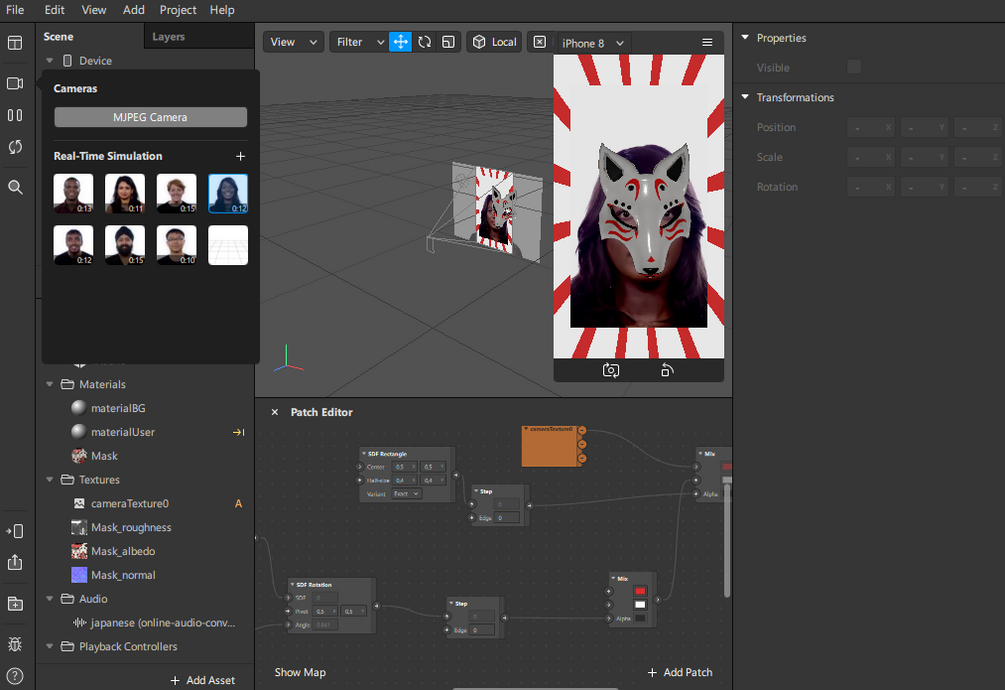
Task: Open the layout panel icon in left sidebar
Action: (15, 43)
